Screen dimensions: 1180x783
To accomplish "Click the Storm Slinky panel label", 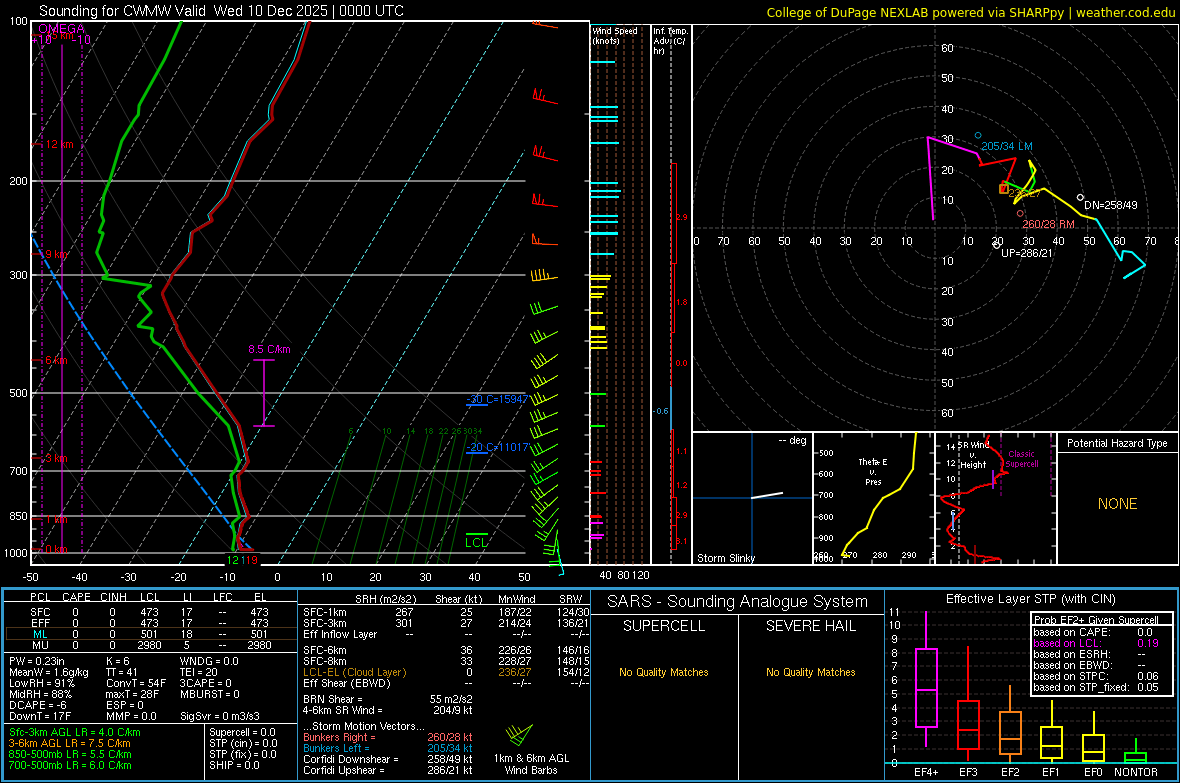I will (725, 558).
